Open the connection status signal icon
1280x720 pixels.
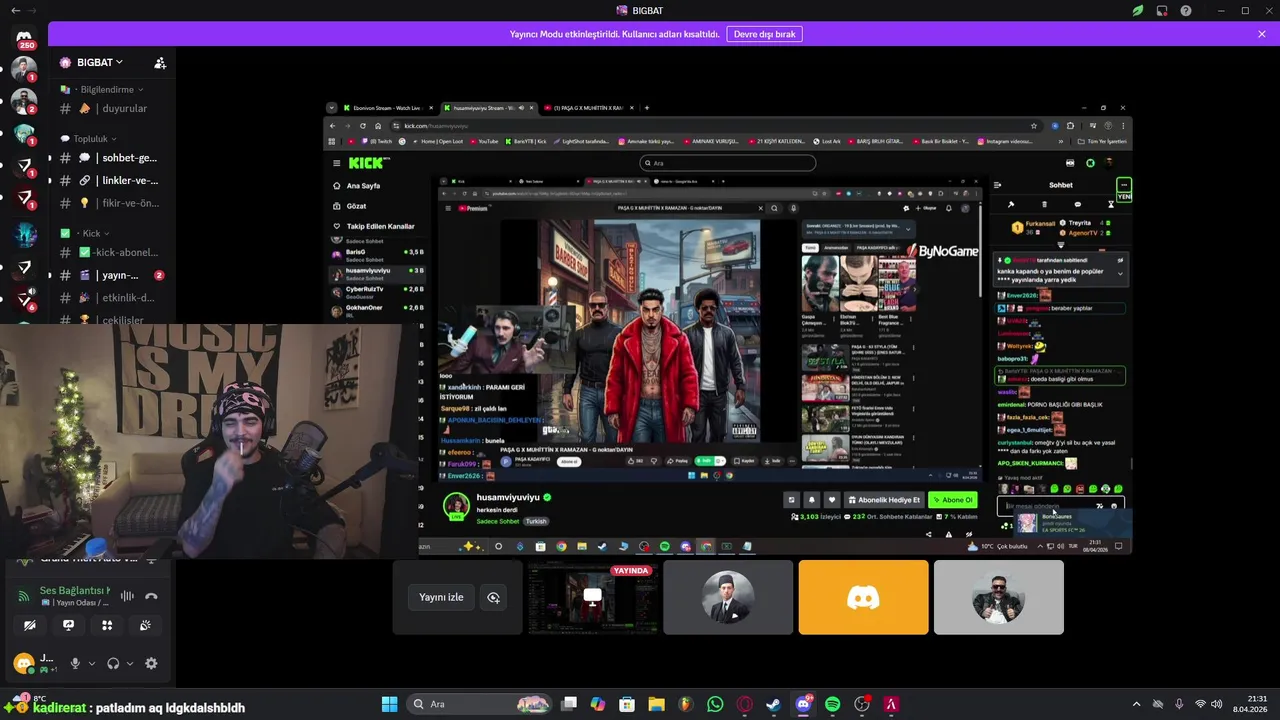[24, 596]
